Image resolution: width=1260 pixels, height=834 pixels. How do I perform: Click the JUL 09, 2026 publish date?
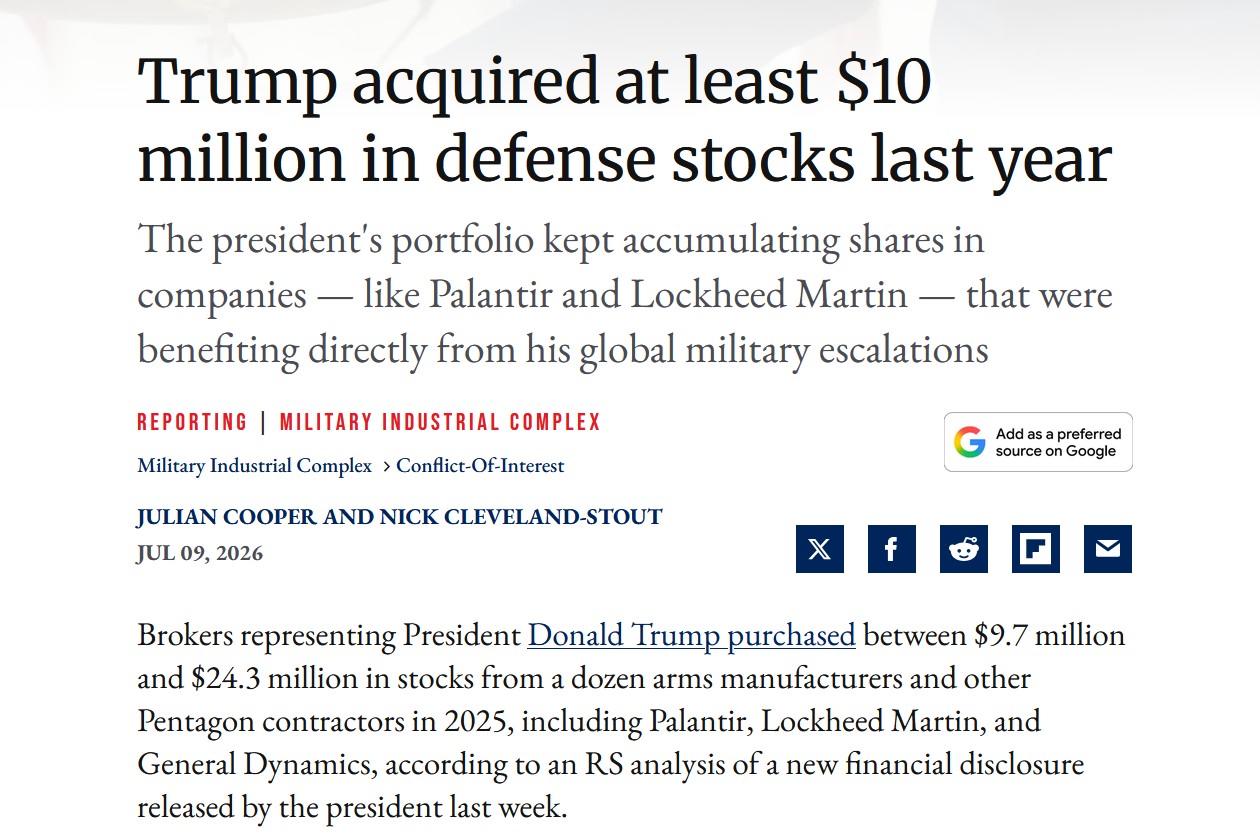tap(200, 554)
